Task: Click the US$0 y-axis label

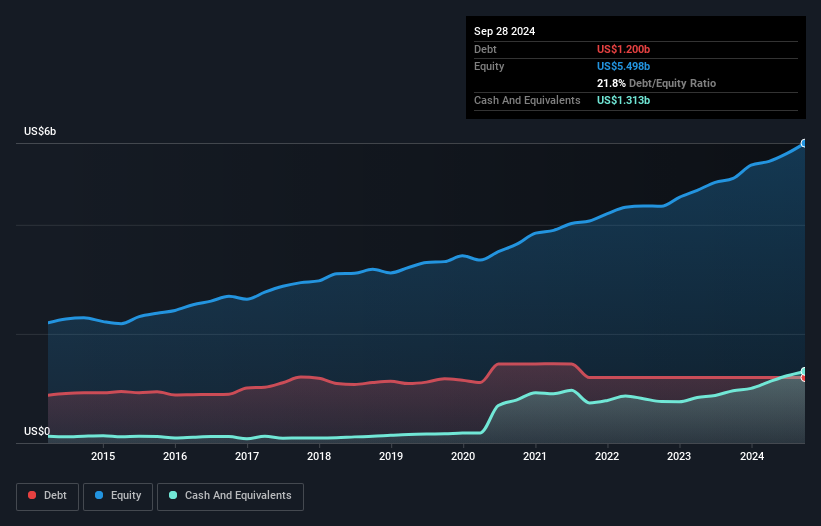Action: point(36,432)
